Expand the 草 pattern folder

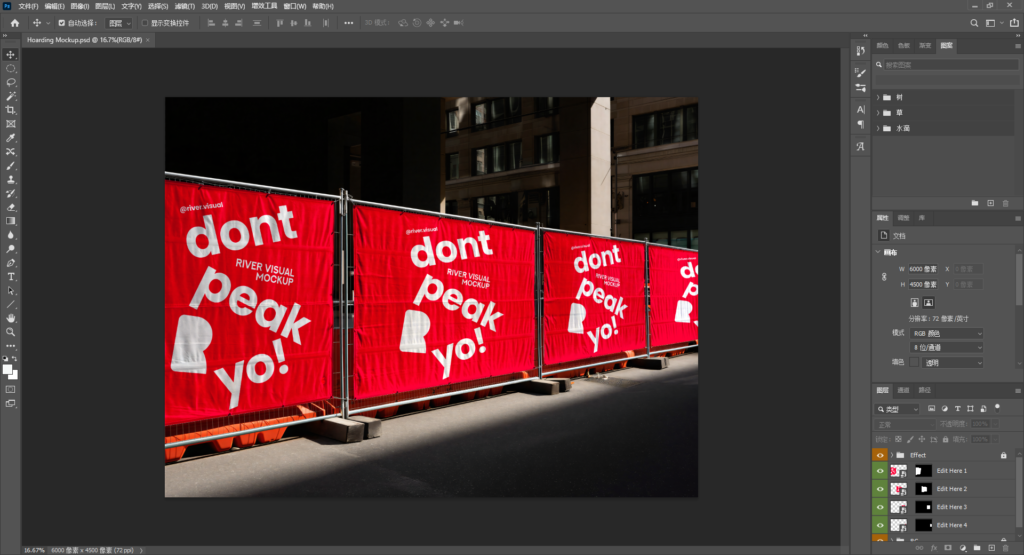click(878, 113)
